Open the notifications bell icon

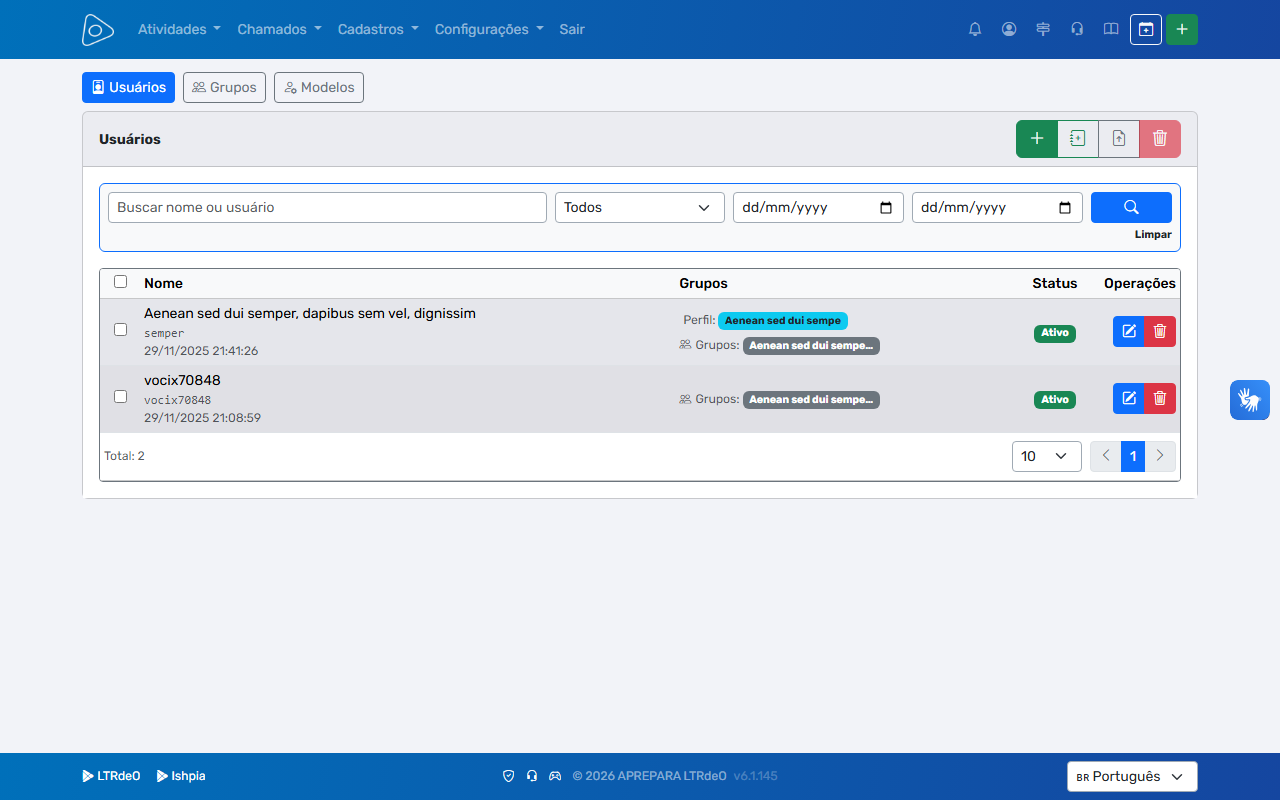[x=975, y=29]
